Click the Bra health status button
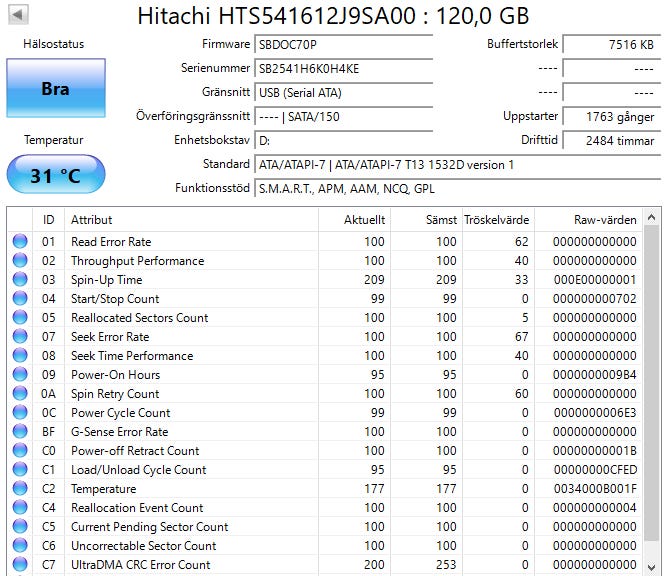 55,88
